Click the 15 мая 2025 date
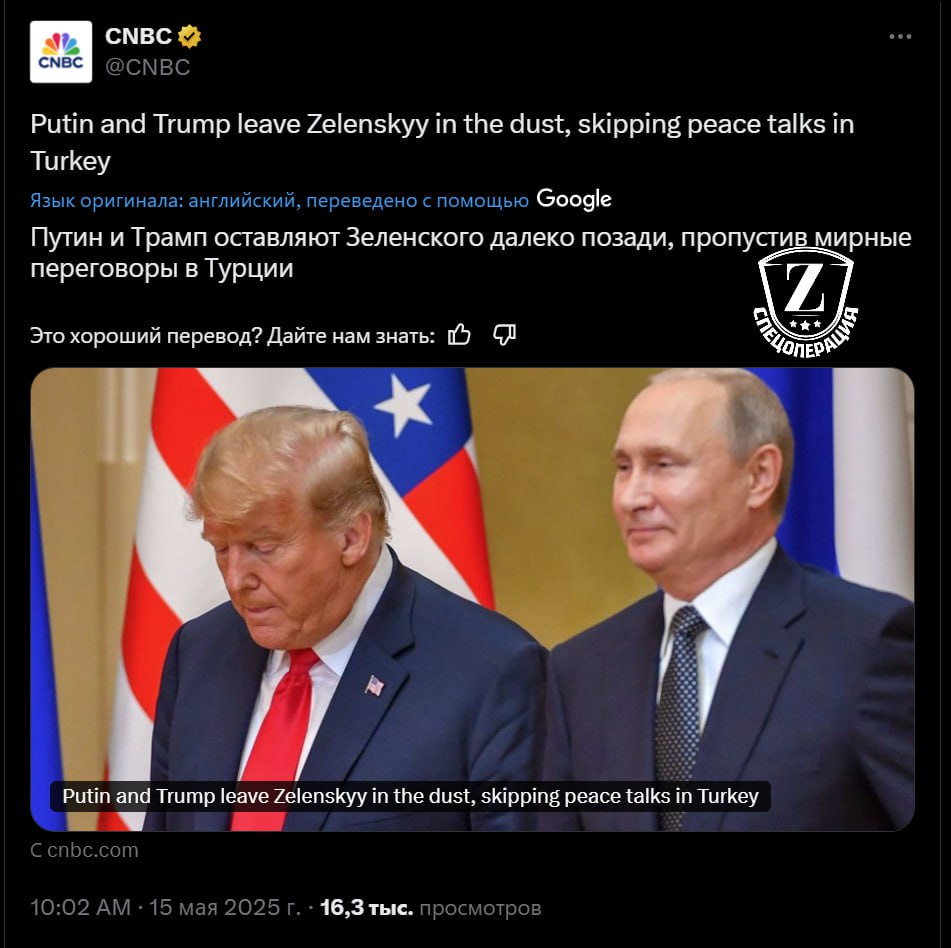 coord(225,907)
